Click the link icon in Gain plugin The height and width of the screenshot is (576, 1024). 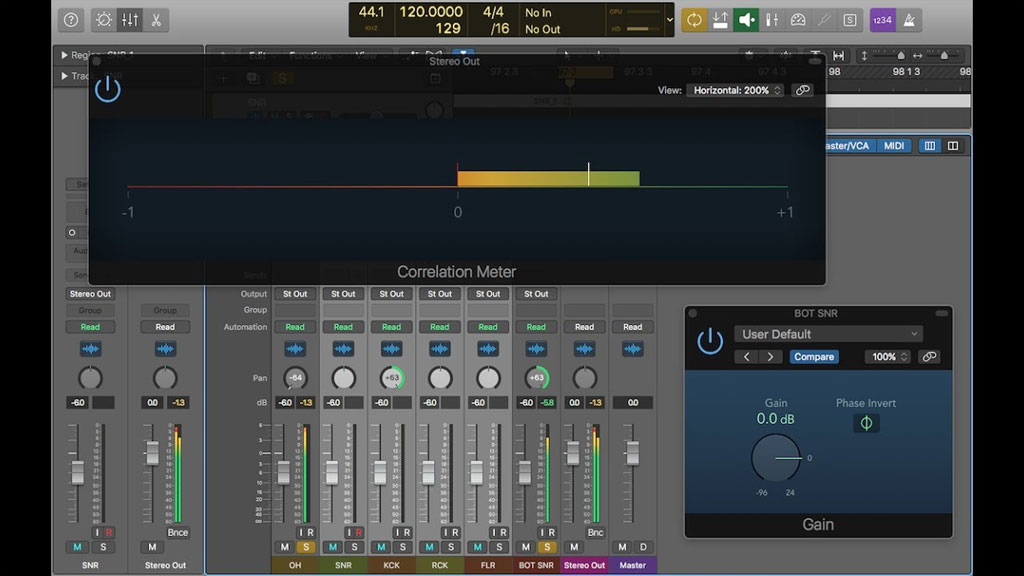[929, 357]
